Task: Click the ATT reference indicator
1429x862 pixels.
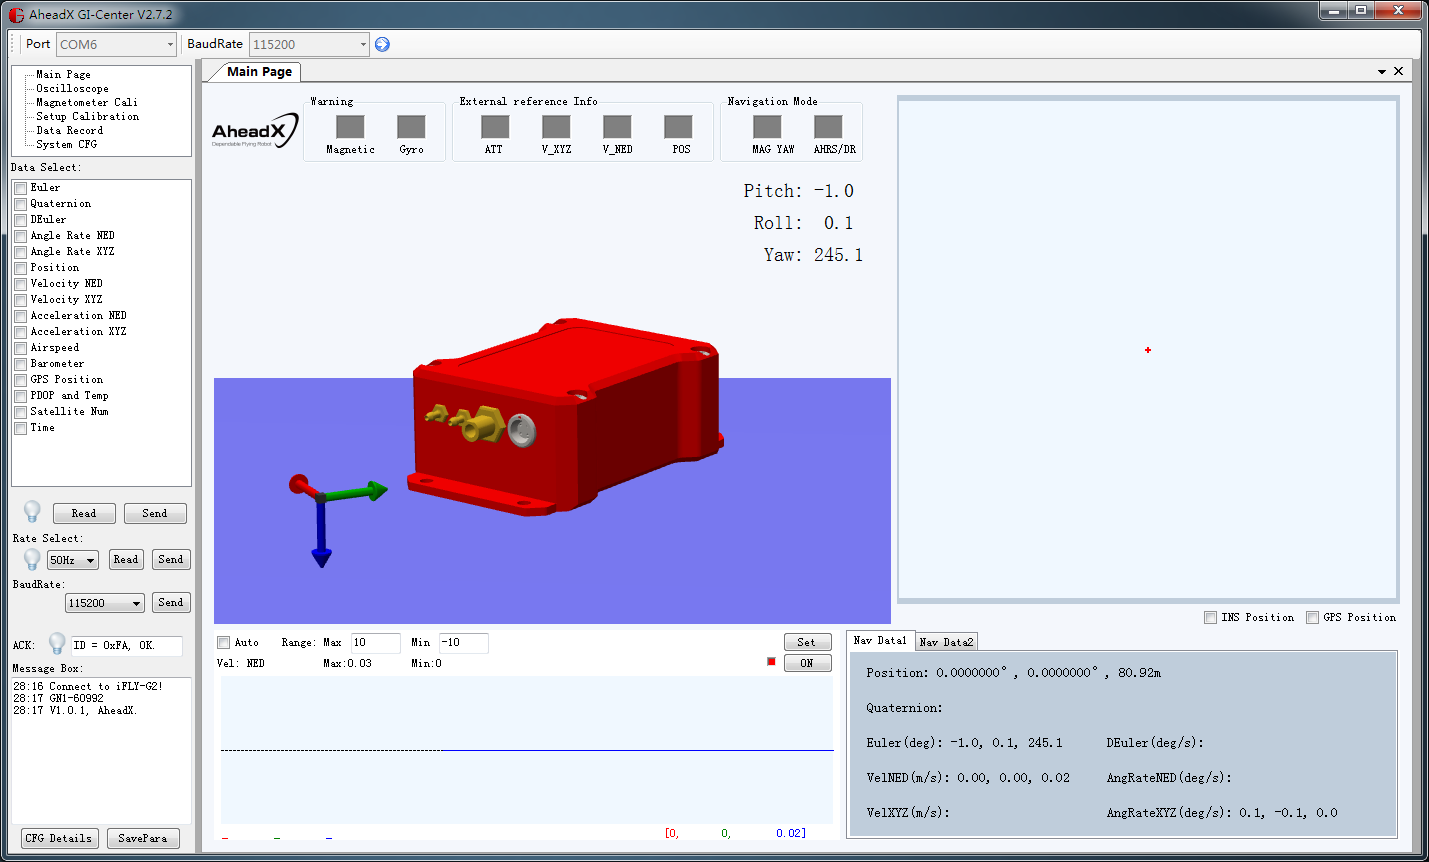Action: (x=495, y=127)
